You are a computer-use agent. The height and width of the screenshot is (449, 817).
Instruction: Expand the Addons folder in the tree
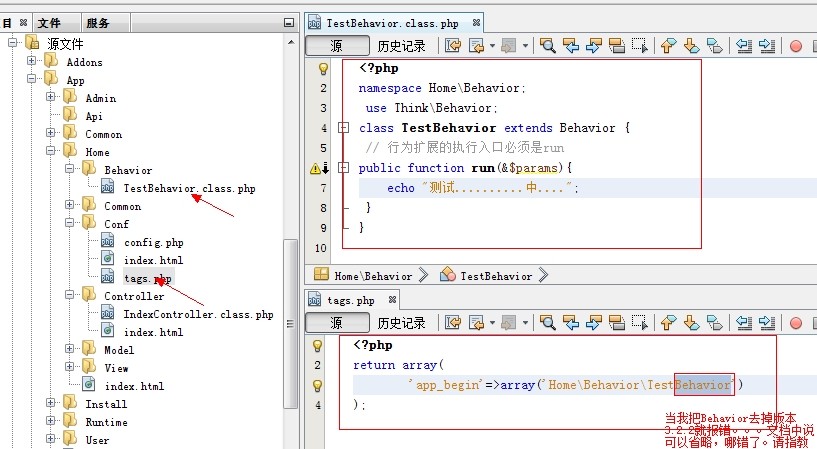pos(33,62)
